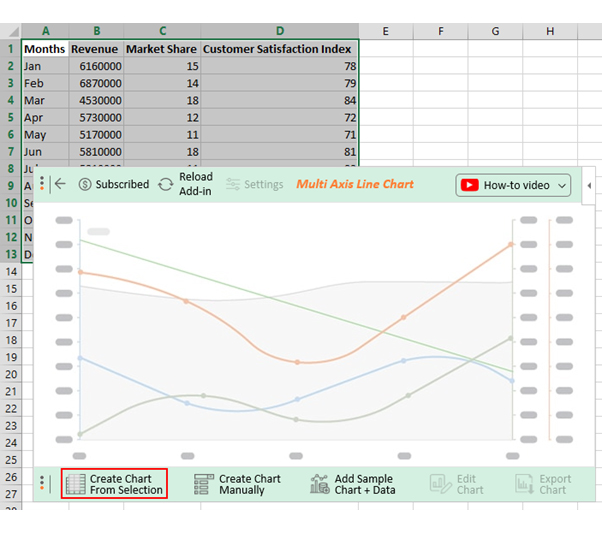Click the Jan cell
The image size is (602, 533).
45,66
